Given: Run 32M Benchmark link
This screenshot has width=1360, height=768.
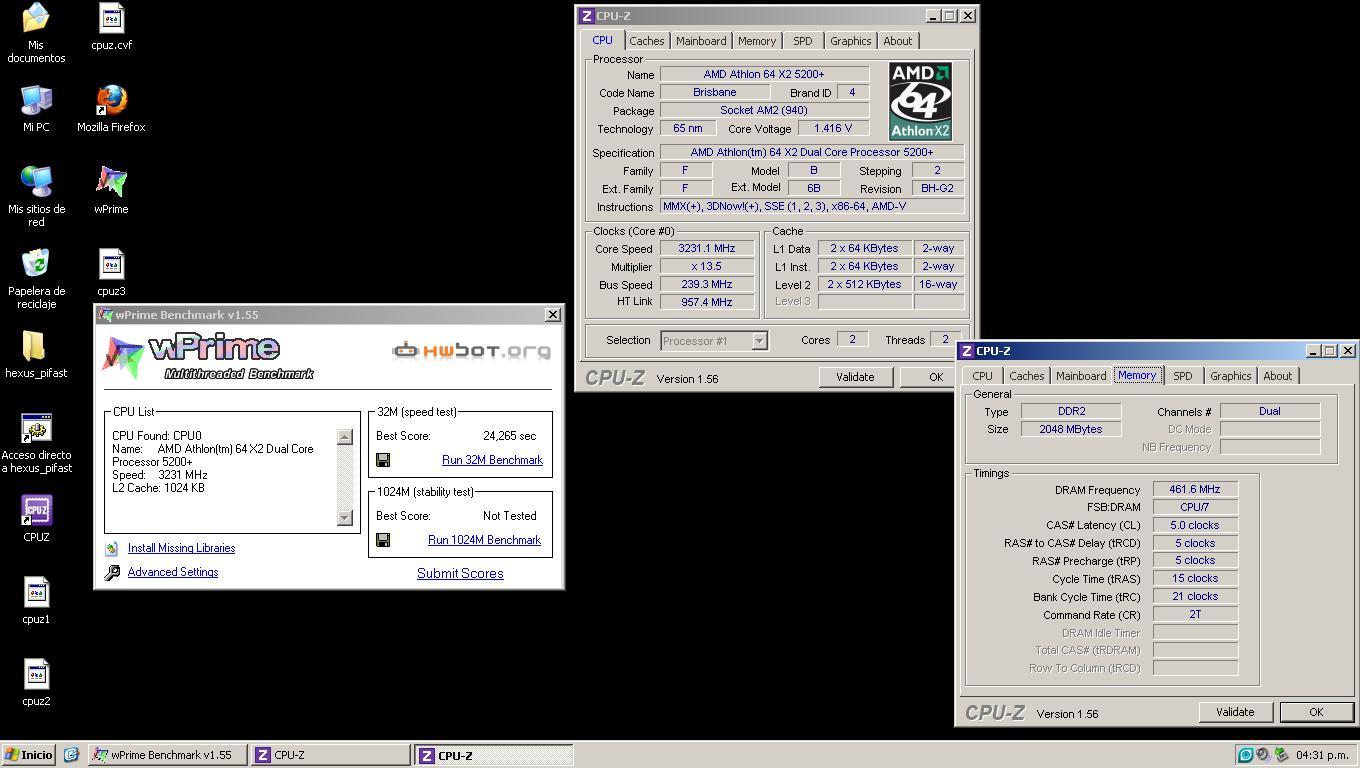Looking at the screenshot, I should (x=492, y=460).
